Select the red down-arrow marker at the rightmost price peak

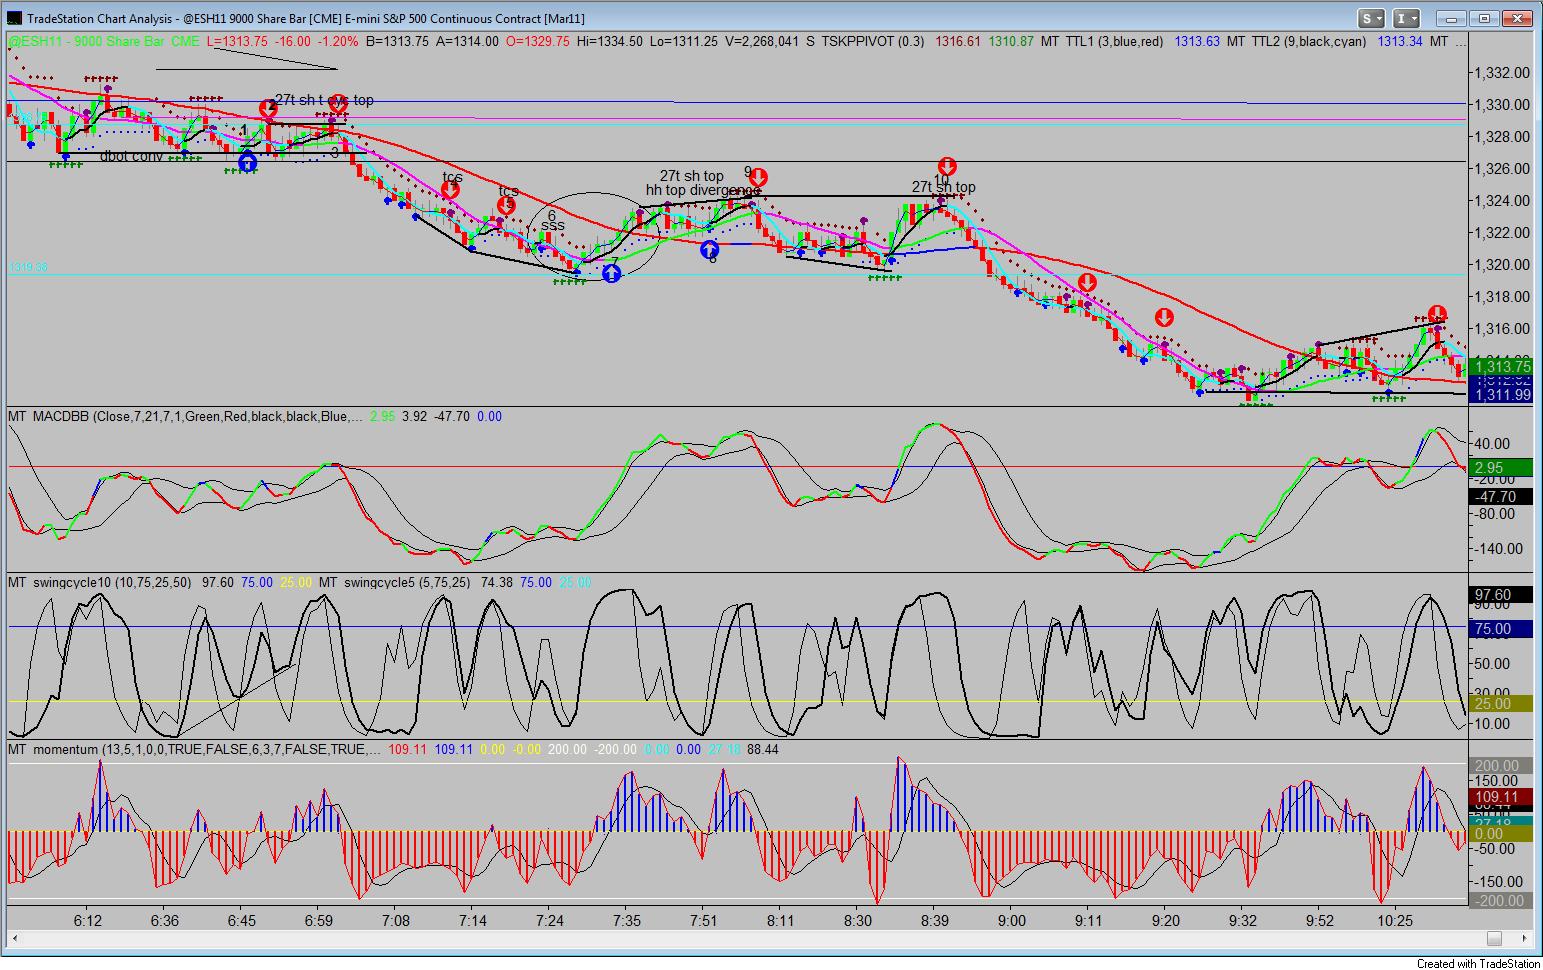[x=1437, y=314]
